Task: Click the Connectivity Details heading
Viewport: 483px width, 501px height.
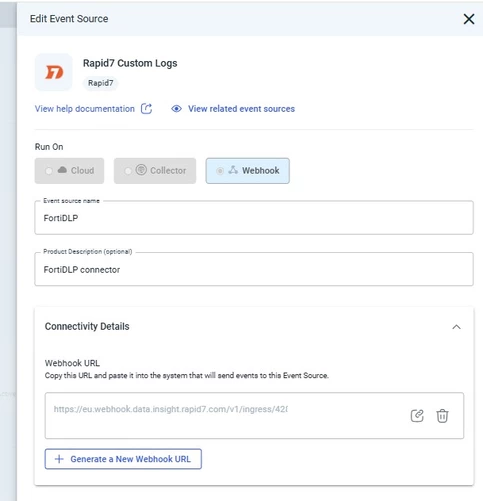Action: (87, 326)
